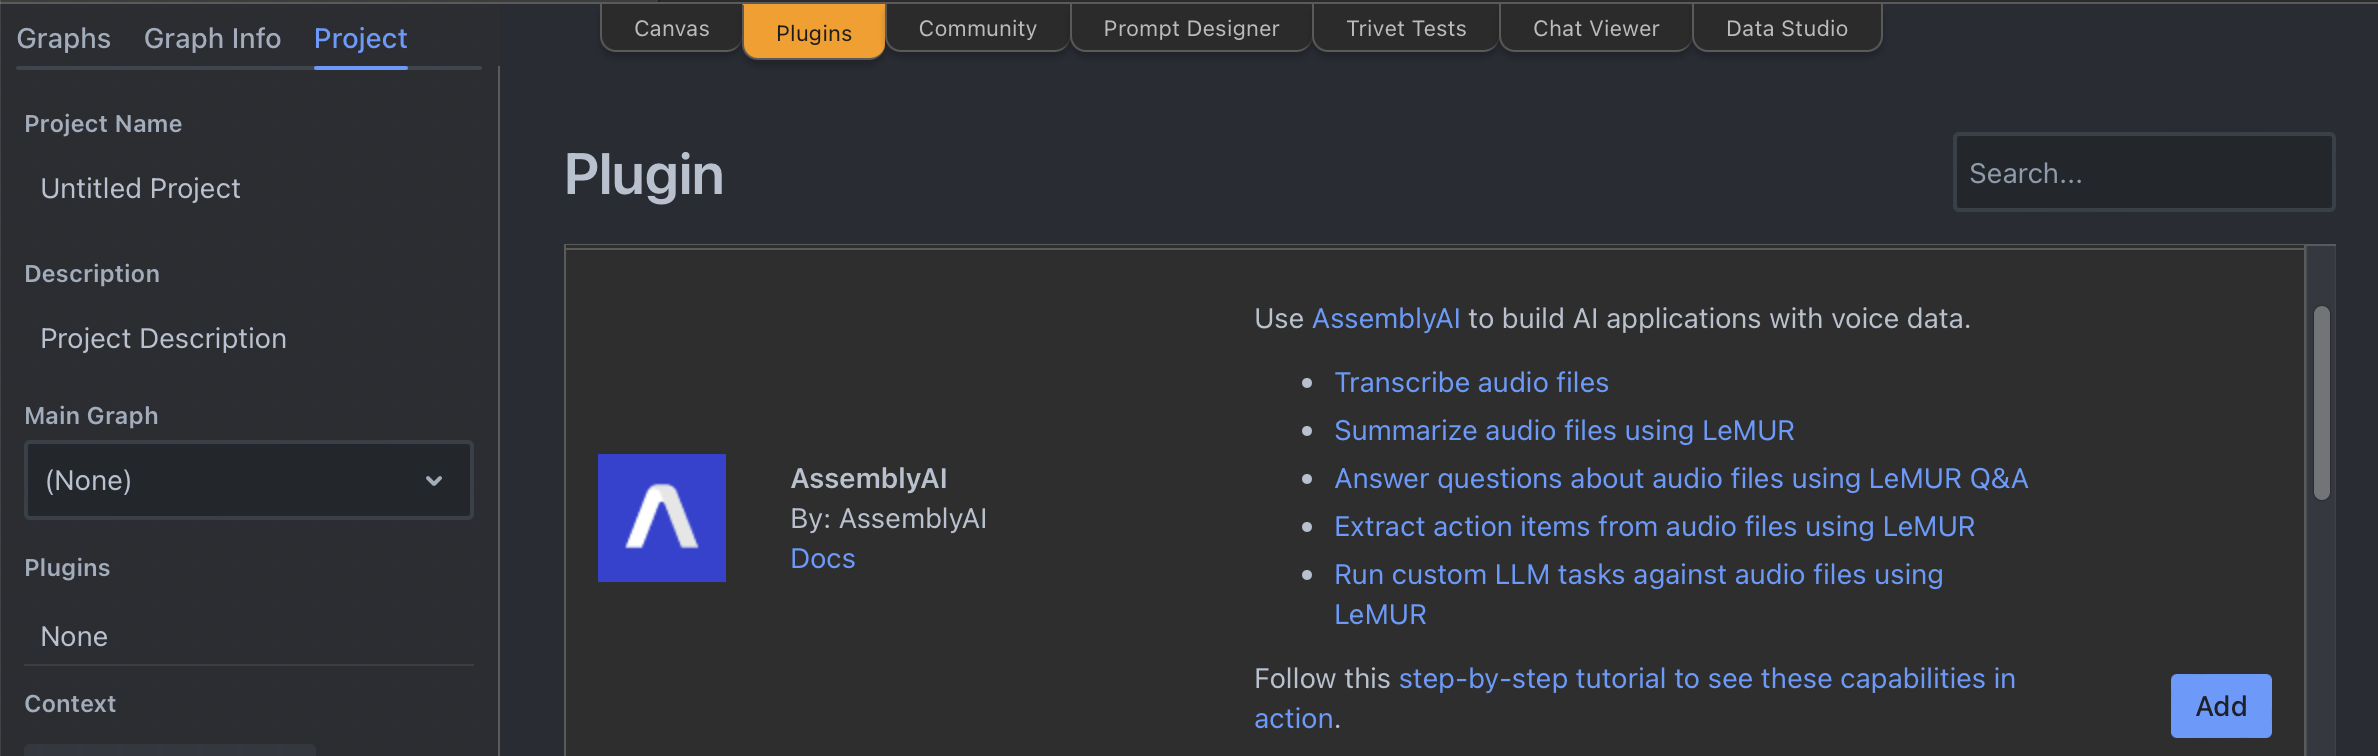Open the AssemblyAI Docs link
This screenshot has width=2378, height=756.
pyautogui.click(x=822, y=558)
